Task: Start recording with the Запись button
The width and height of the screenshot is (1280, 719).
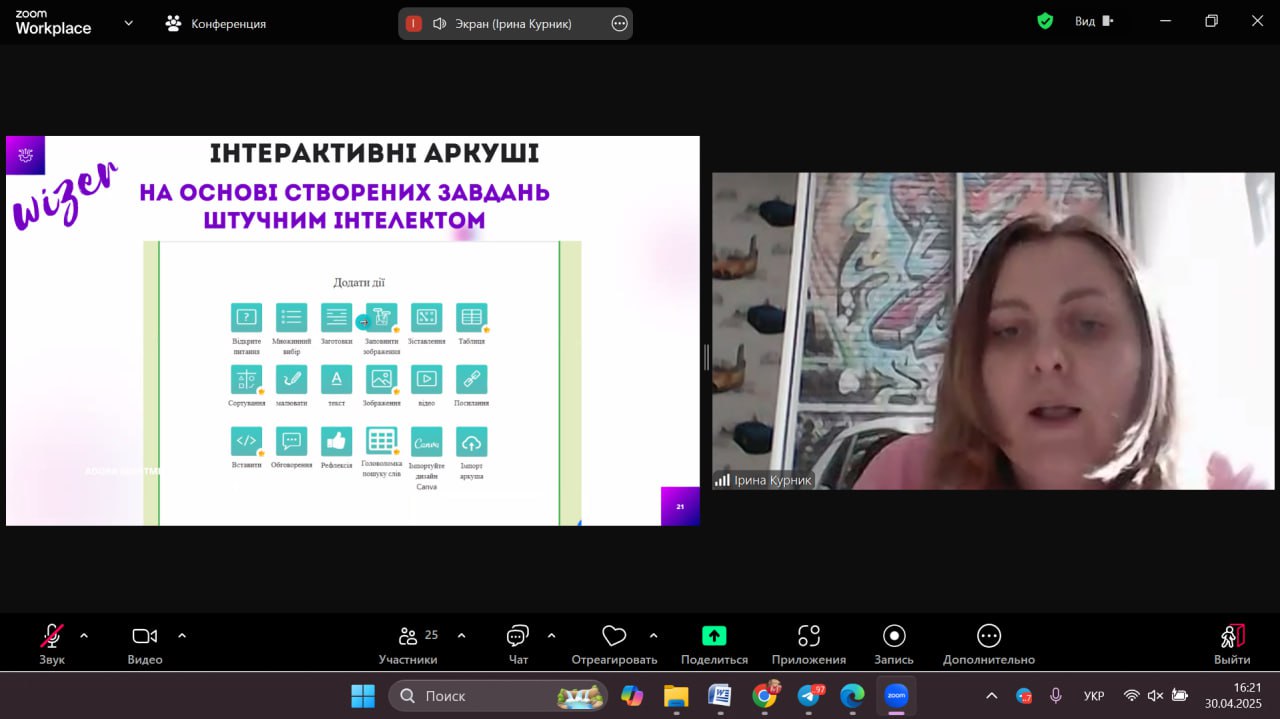Action: pyautogui.click(x=894, y=637)
